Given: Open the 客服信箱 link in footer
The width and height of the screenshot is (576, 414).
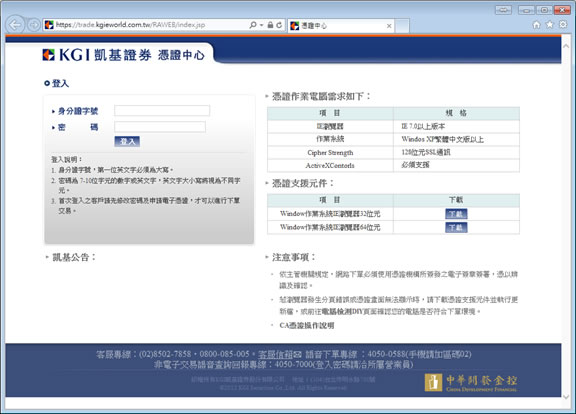Looking at the screenshot, I should pos(275,354).
